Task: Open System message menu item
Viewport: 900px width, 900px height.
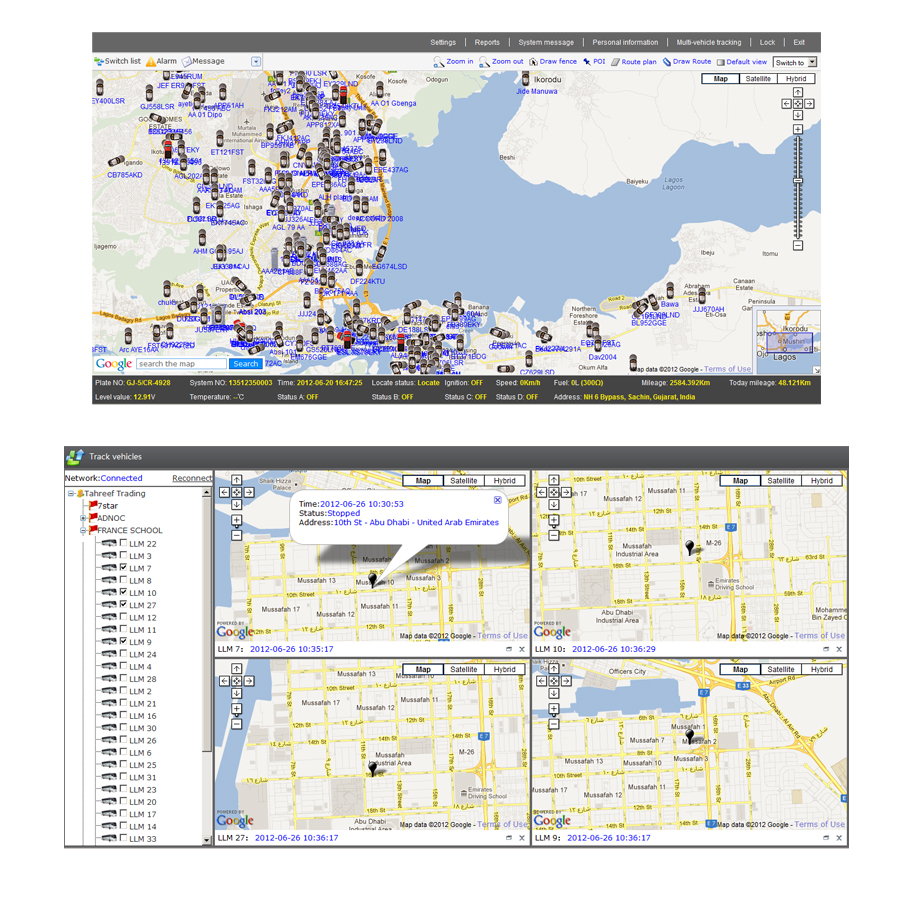Action: click(546, 42)
